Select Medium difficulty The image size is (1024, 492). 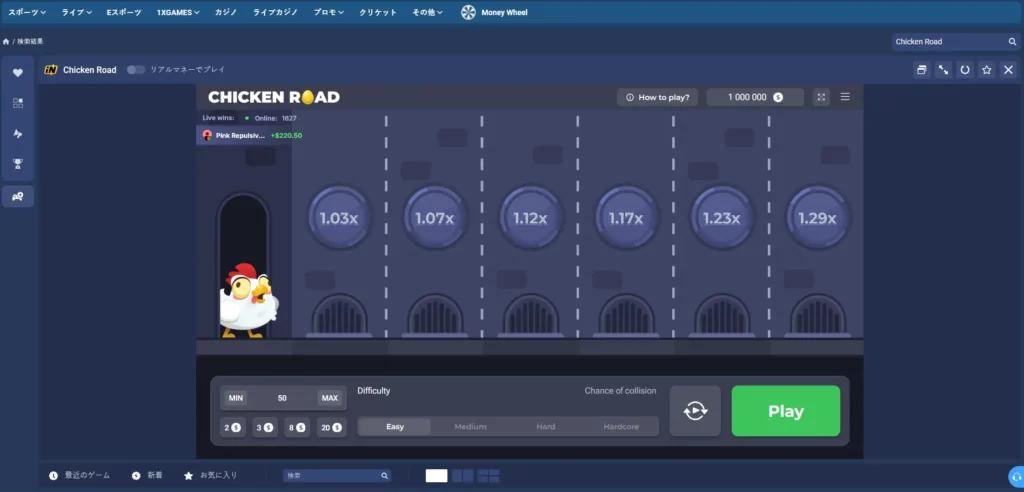470,427
